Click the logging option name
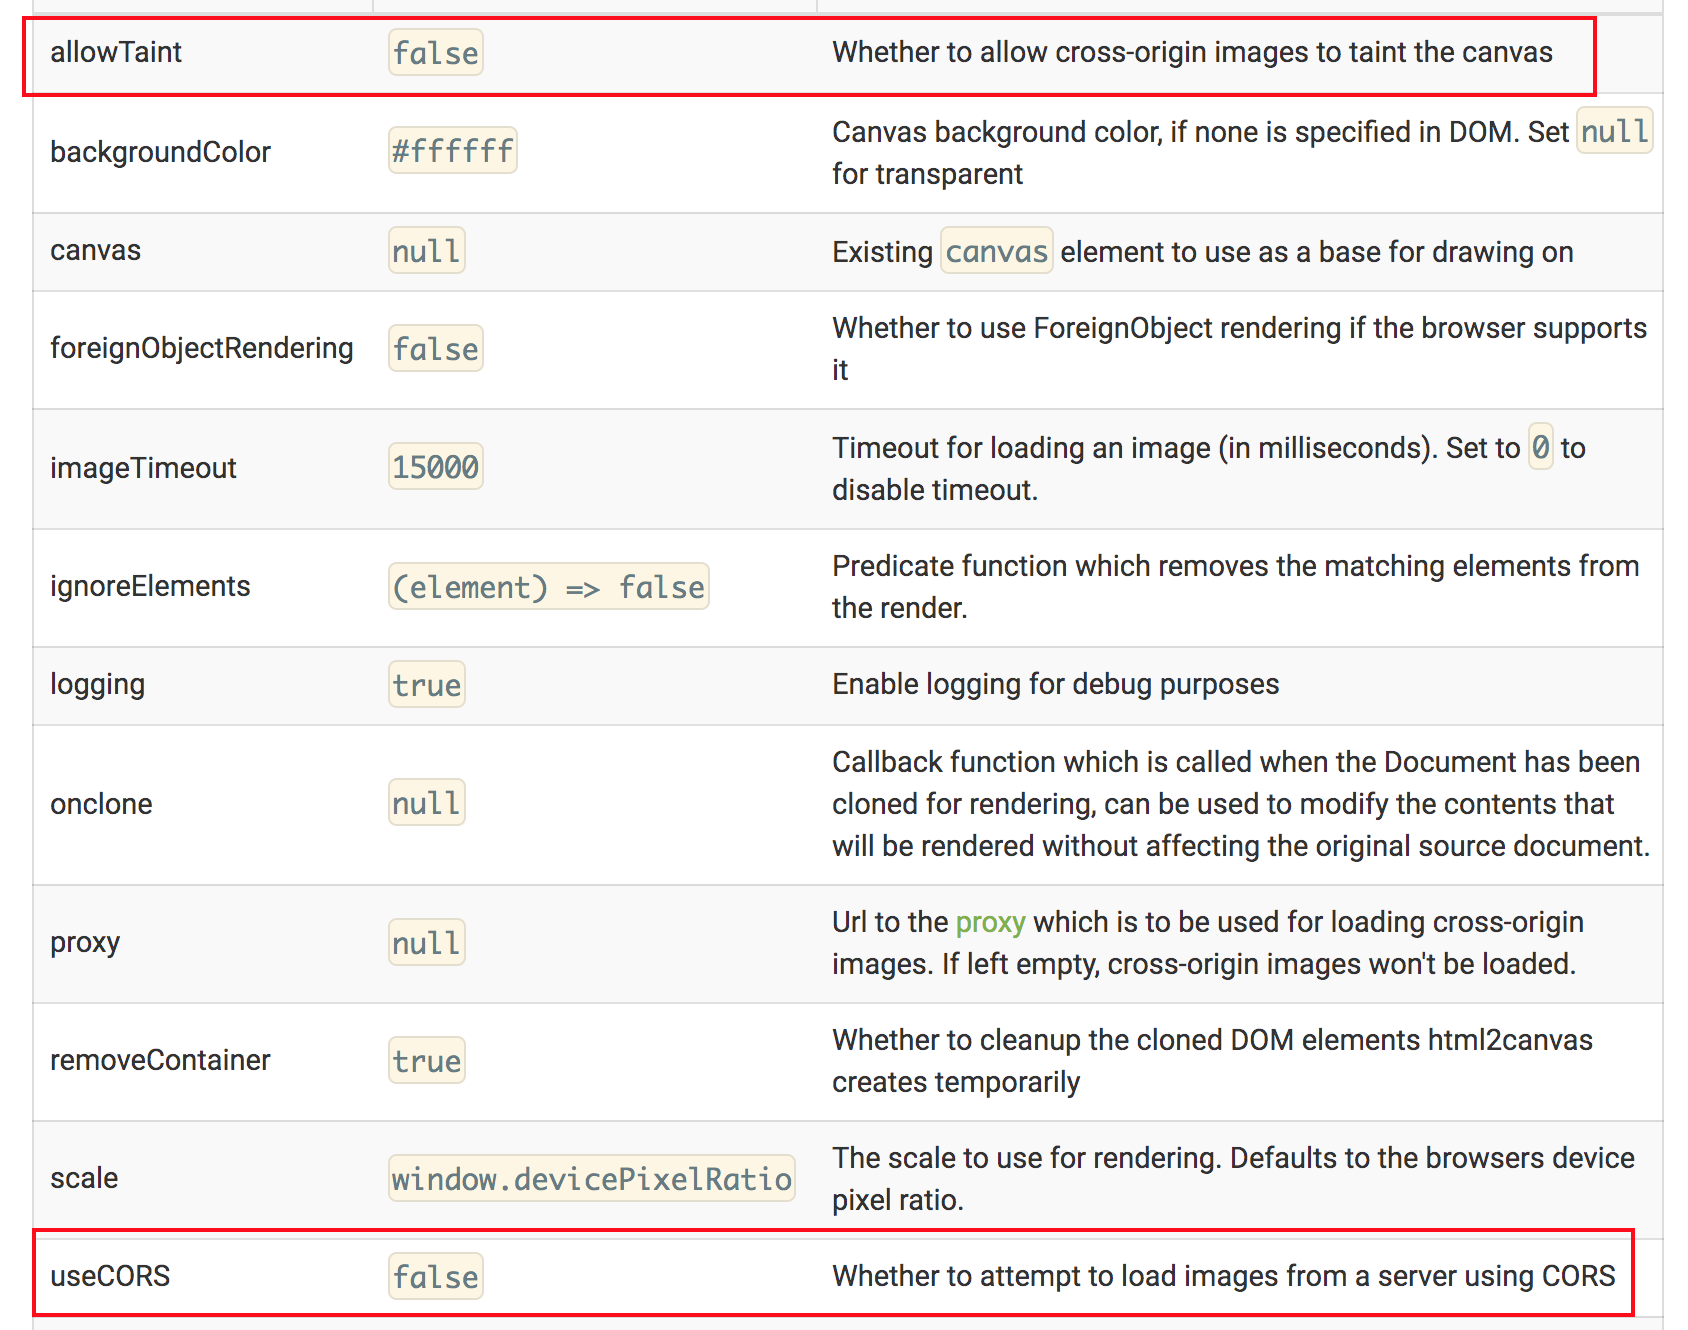Screen dimensions: 1688x1330 97,685
